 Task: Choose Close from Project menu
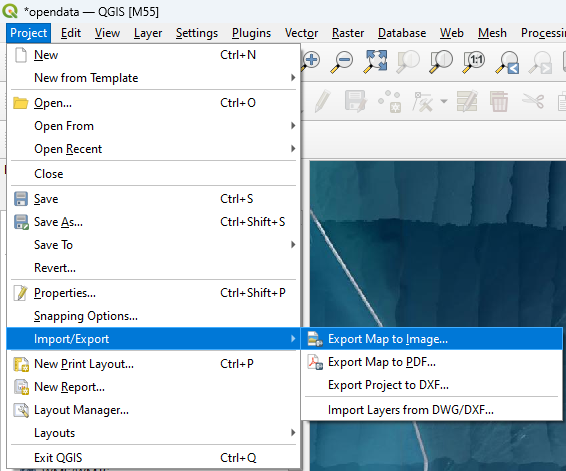coord(153,174)
